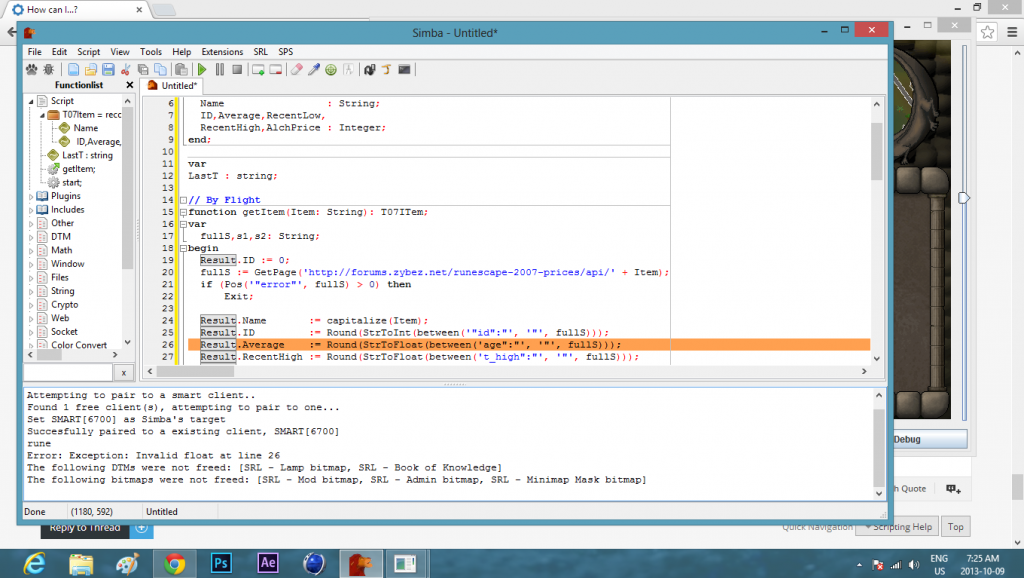1024x578 pixels.
Task: Collapse the getItem function code fold
Action: click(182, 212)
